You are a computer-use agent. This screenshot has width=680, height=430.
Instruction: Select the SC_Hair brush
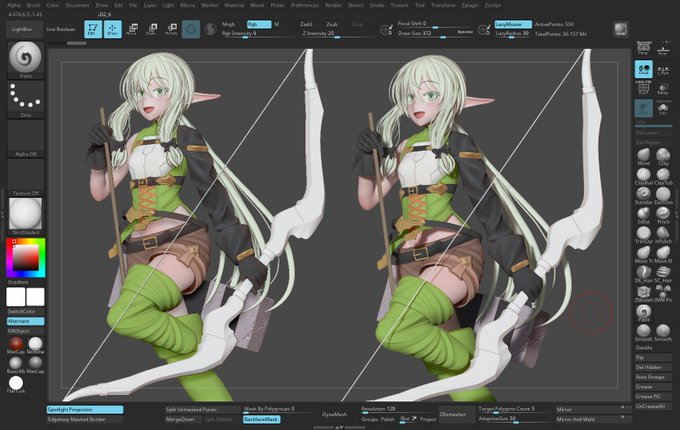click(663, 274)
